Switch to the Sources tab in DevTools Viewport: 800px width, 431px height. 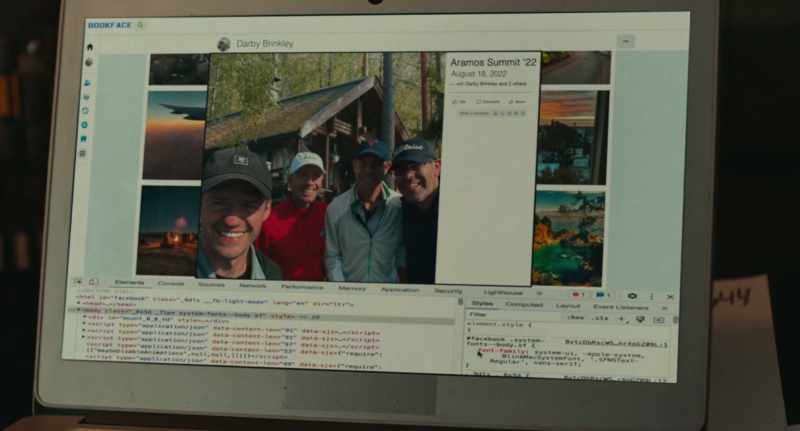click(x=211, y=285)
